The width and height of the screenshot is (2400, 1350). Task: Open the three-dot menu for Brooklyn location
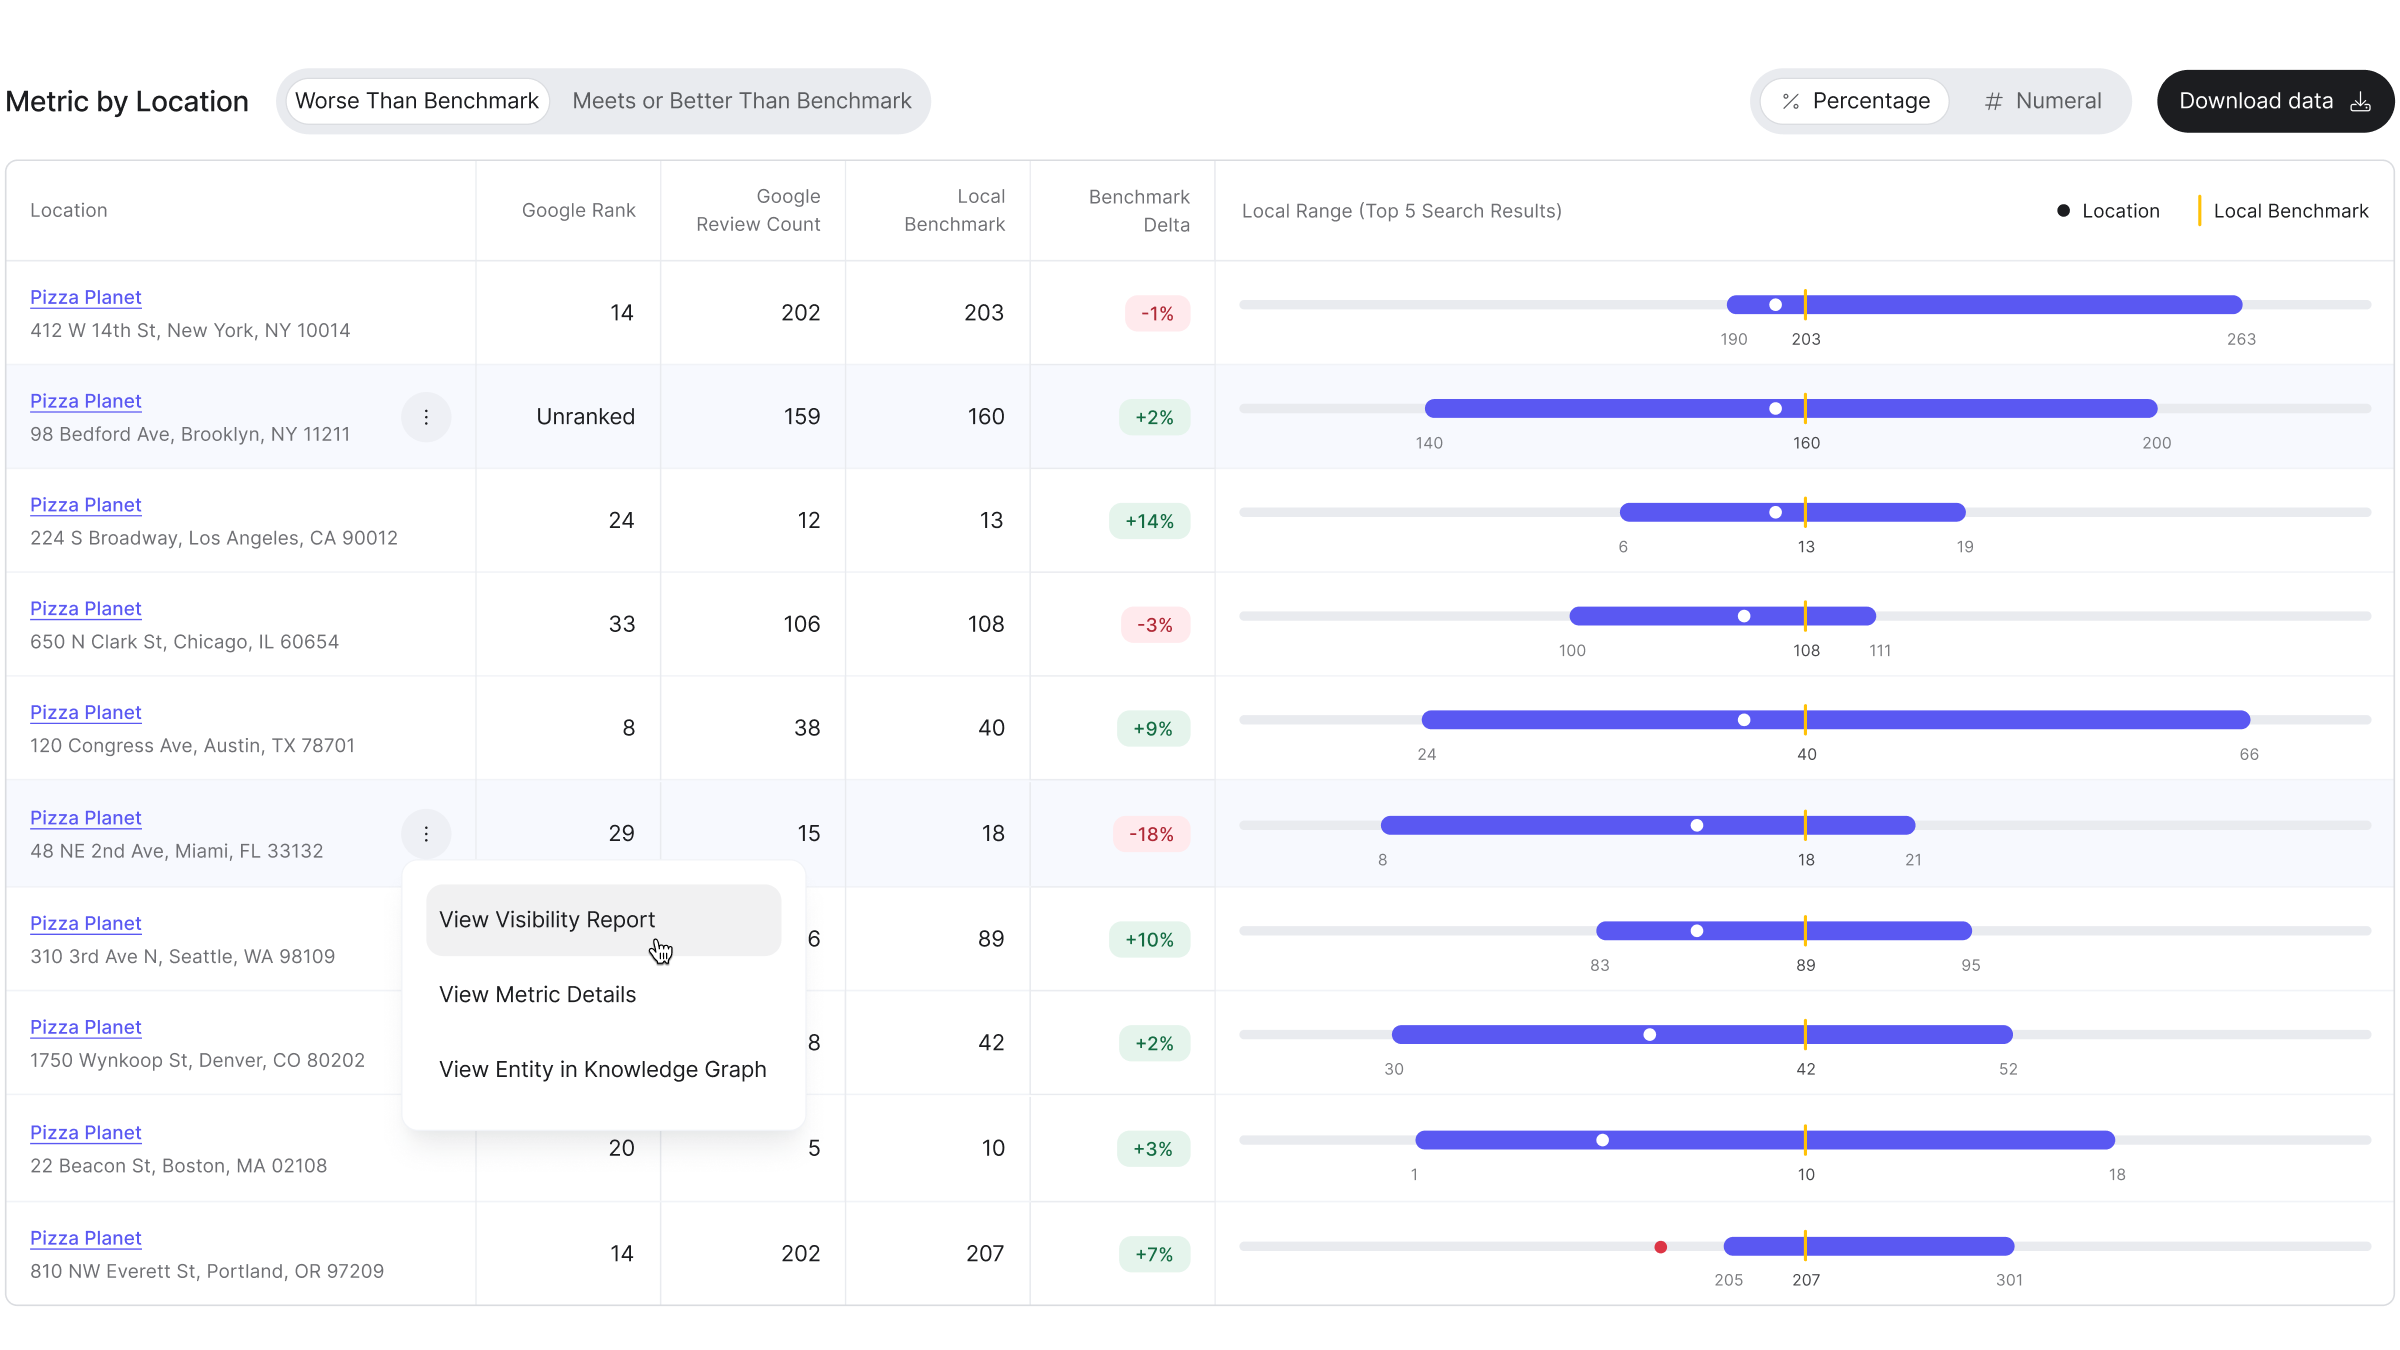click(426, 417)
